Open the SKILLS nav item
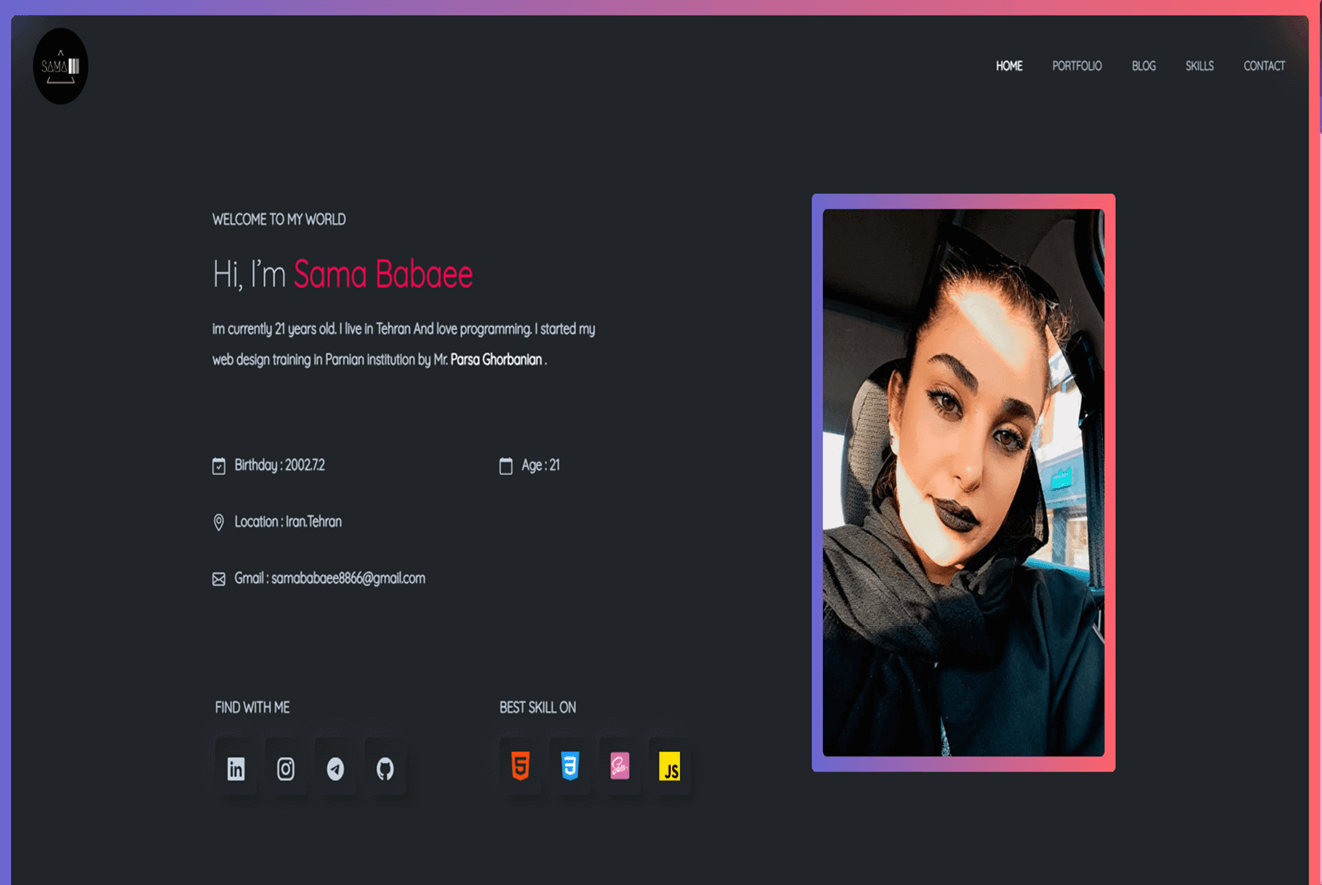The height and width of the screenshot is (885, 1322). 1200,66
